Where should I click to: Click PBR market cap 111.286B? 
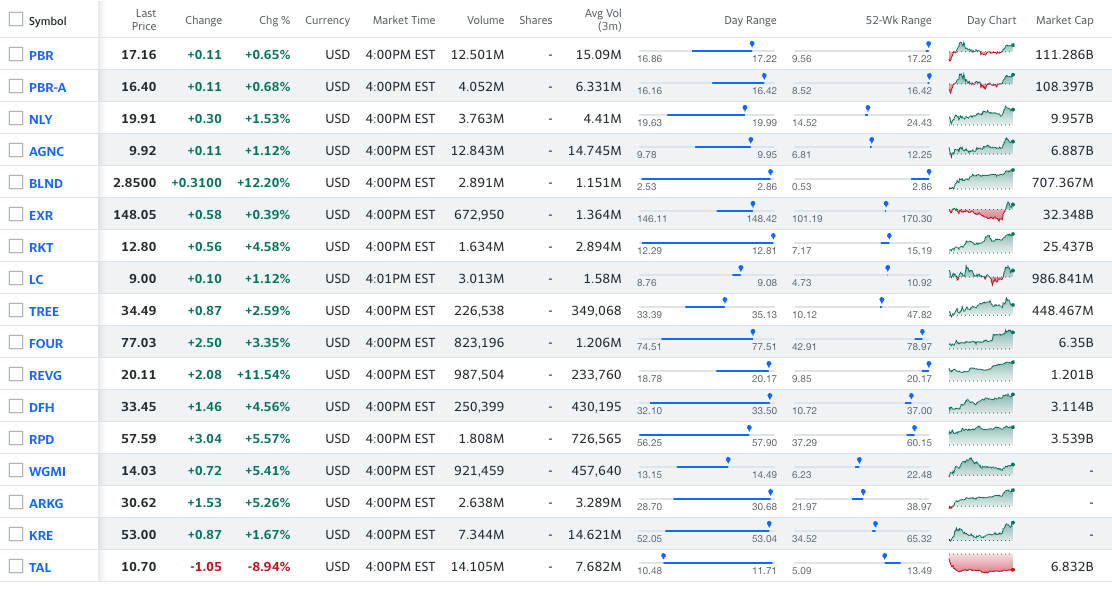(1064, 54)
